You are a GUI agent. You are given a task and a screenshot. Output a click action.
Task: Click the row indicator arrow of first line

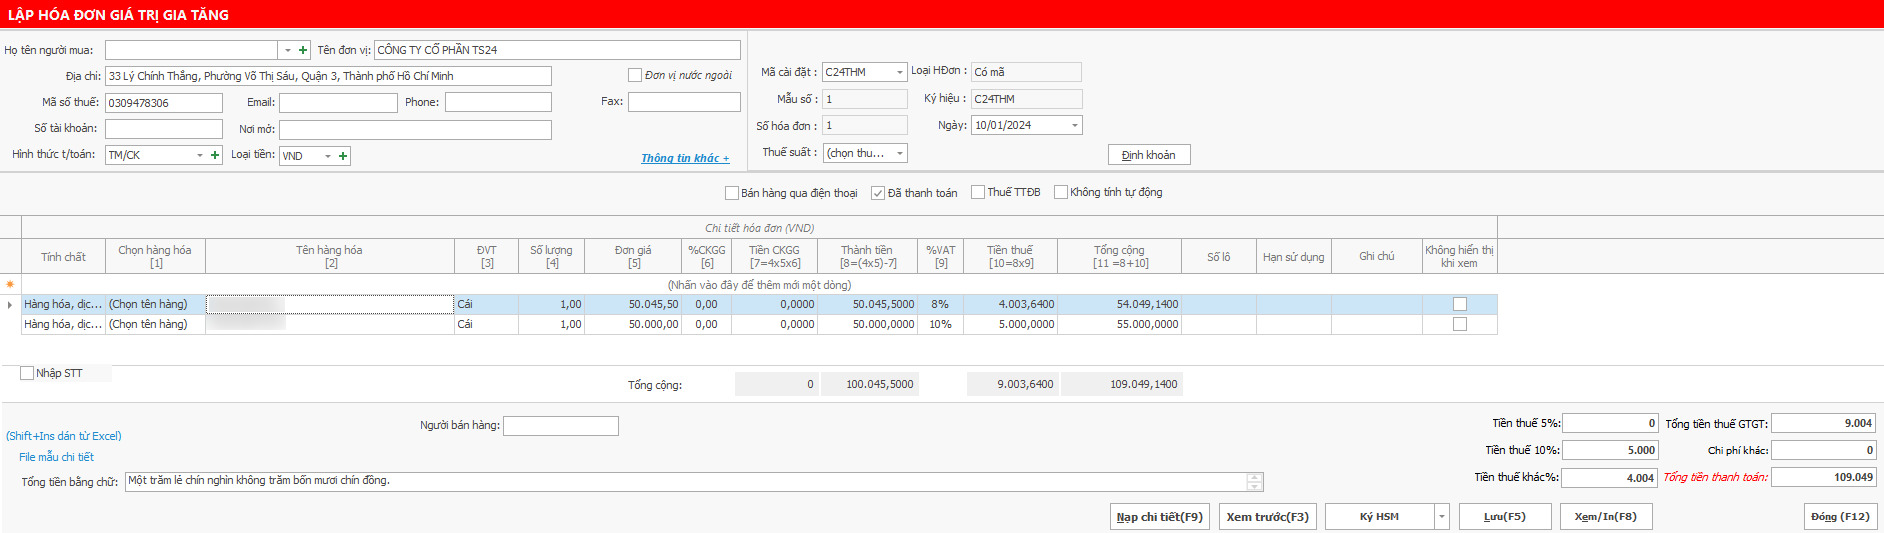(10, 304)
